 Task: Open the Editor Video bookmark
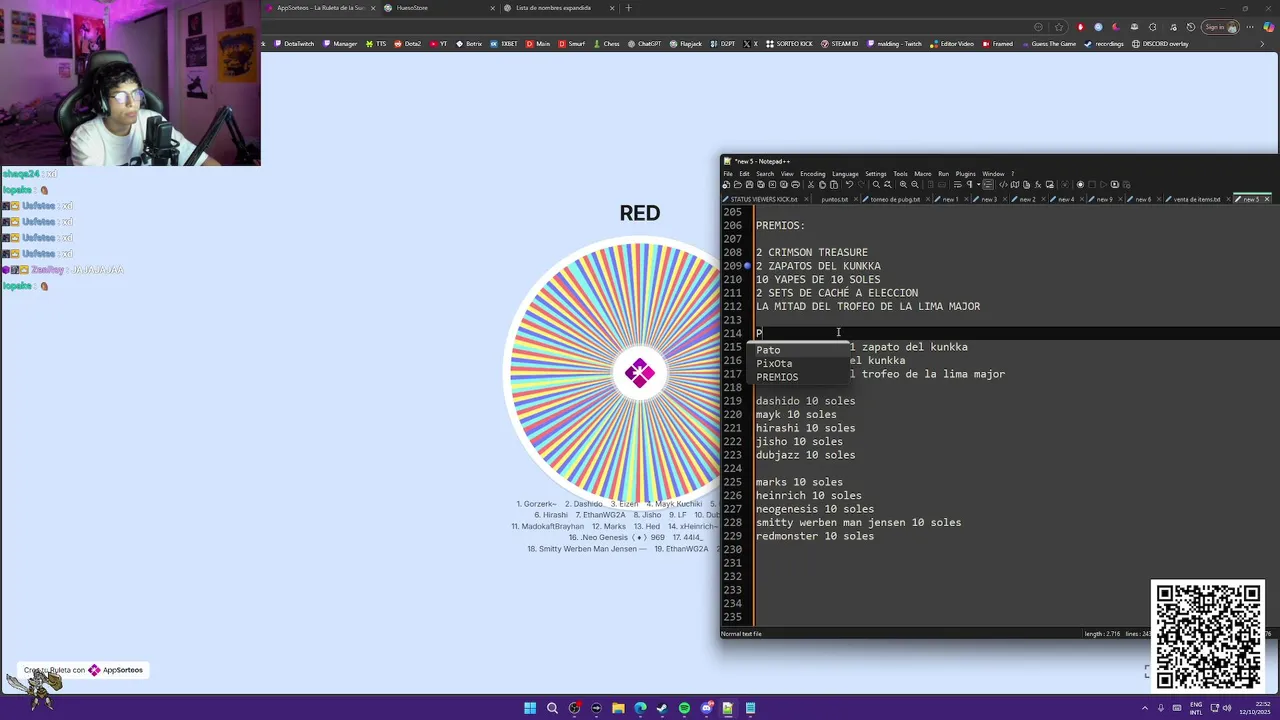[952, 44]
